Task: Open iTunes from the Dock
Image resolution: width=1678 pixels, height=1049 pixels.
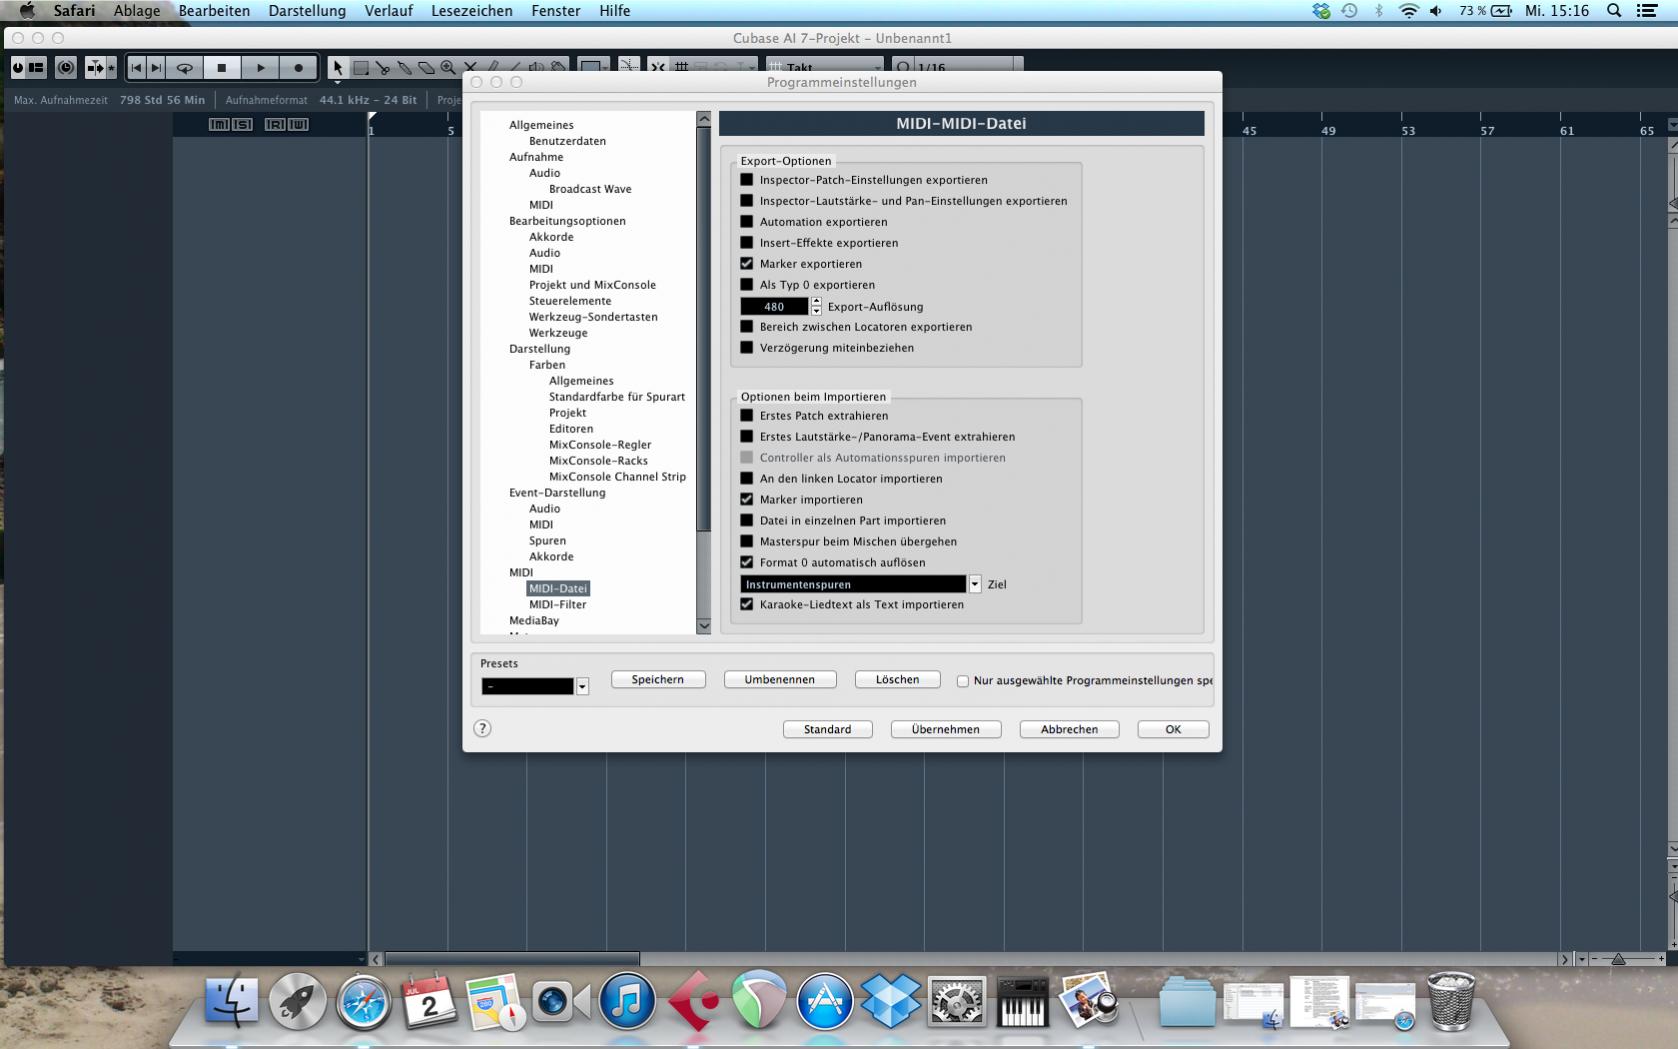Action: tap(627, 1001)
